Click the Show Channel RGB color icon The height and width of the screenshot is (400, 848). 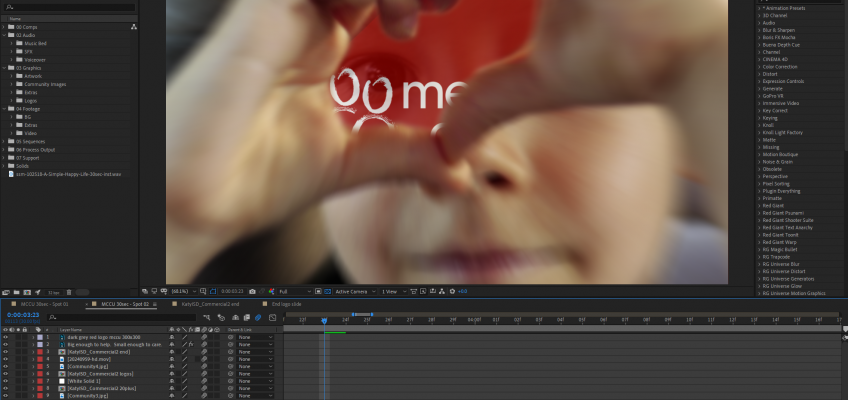(x=271, y=291)
